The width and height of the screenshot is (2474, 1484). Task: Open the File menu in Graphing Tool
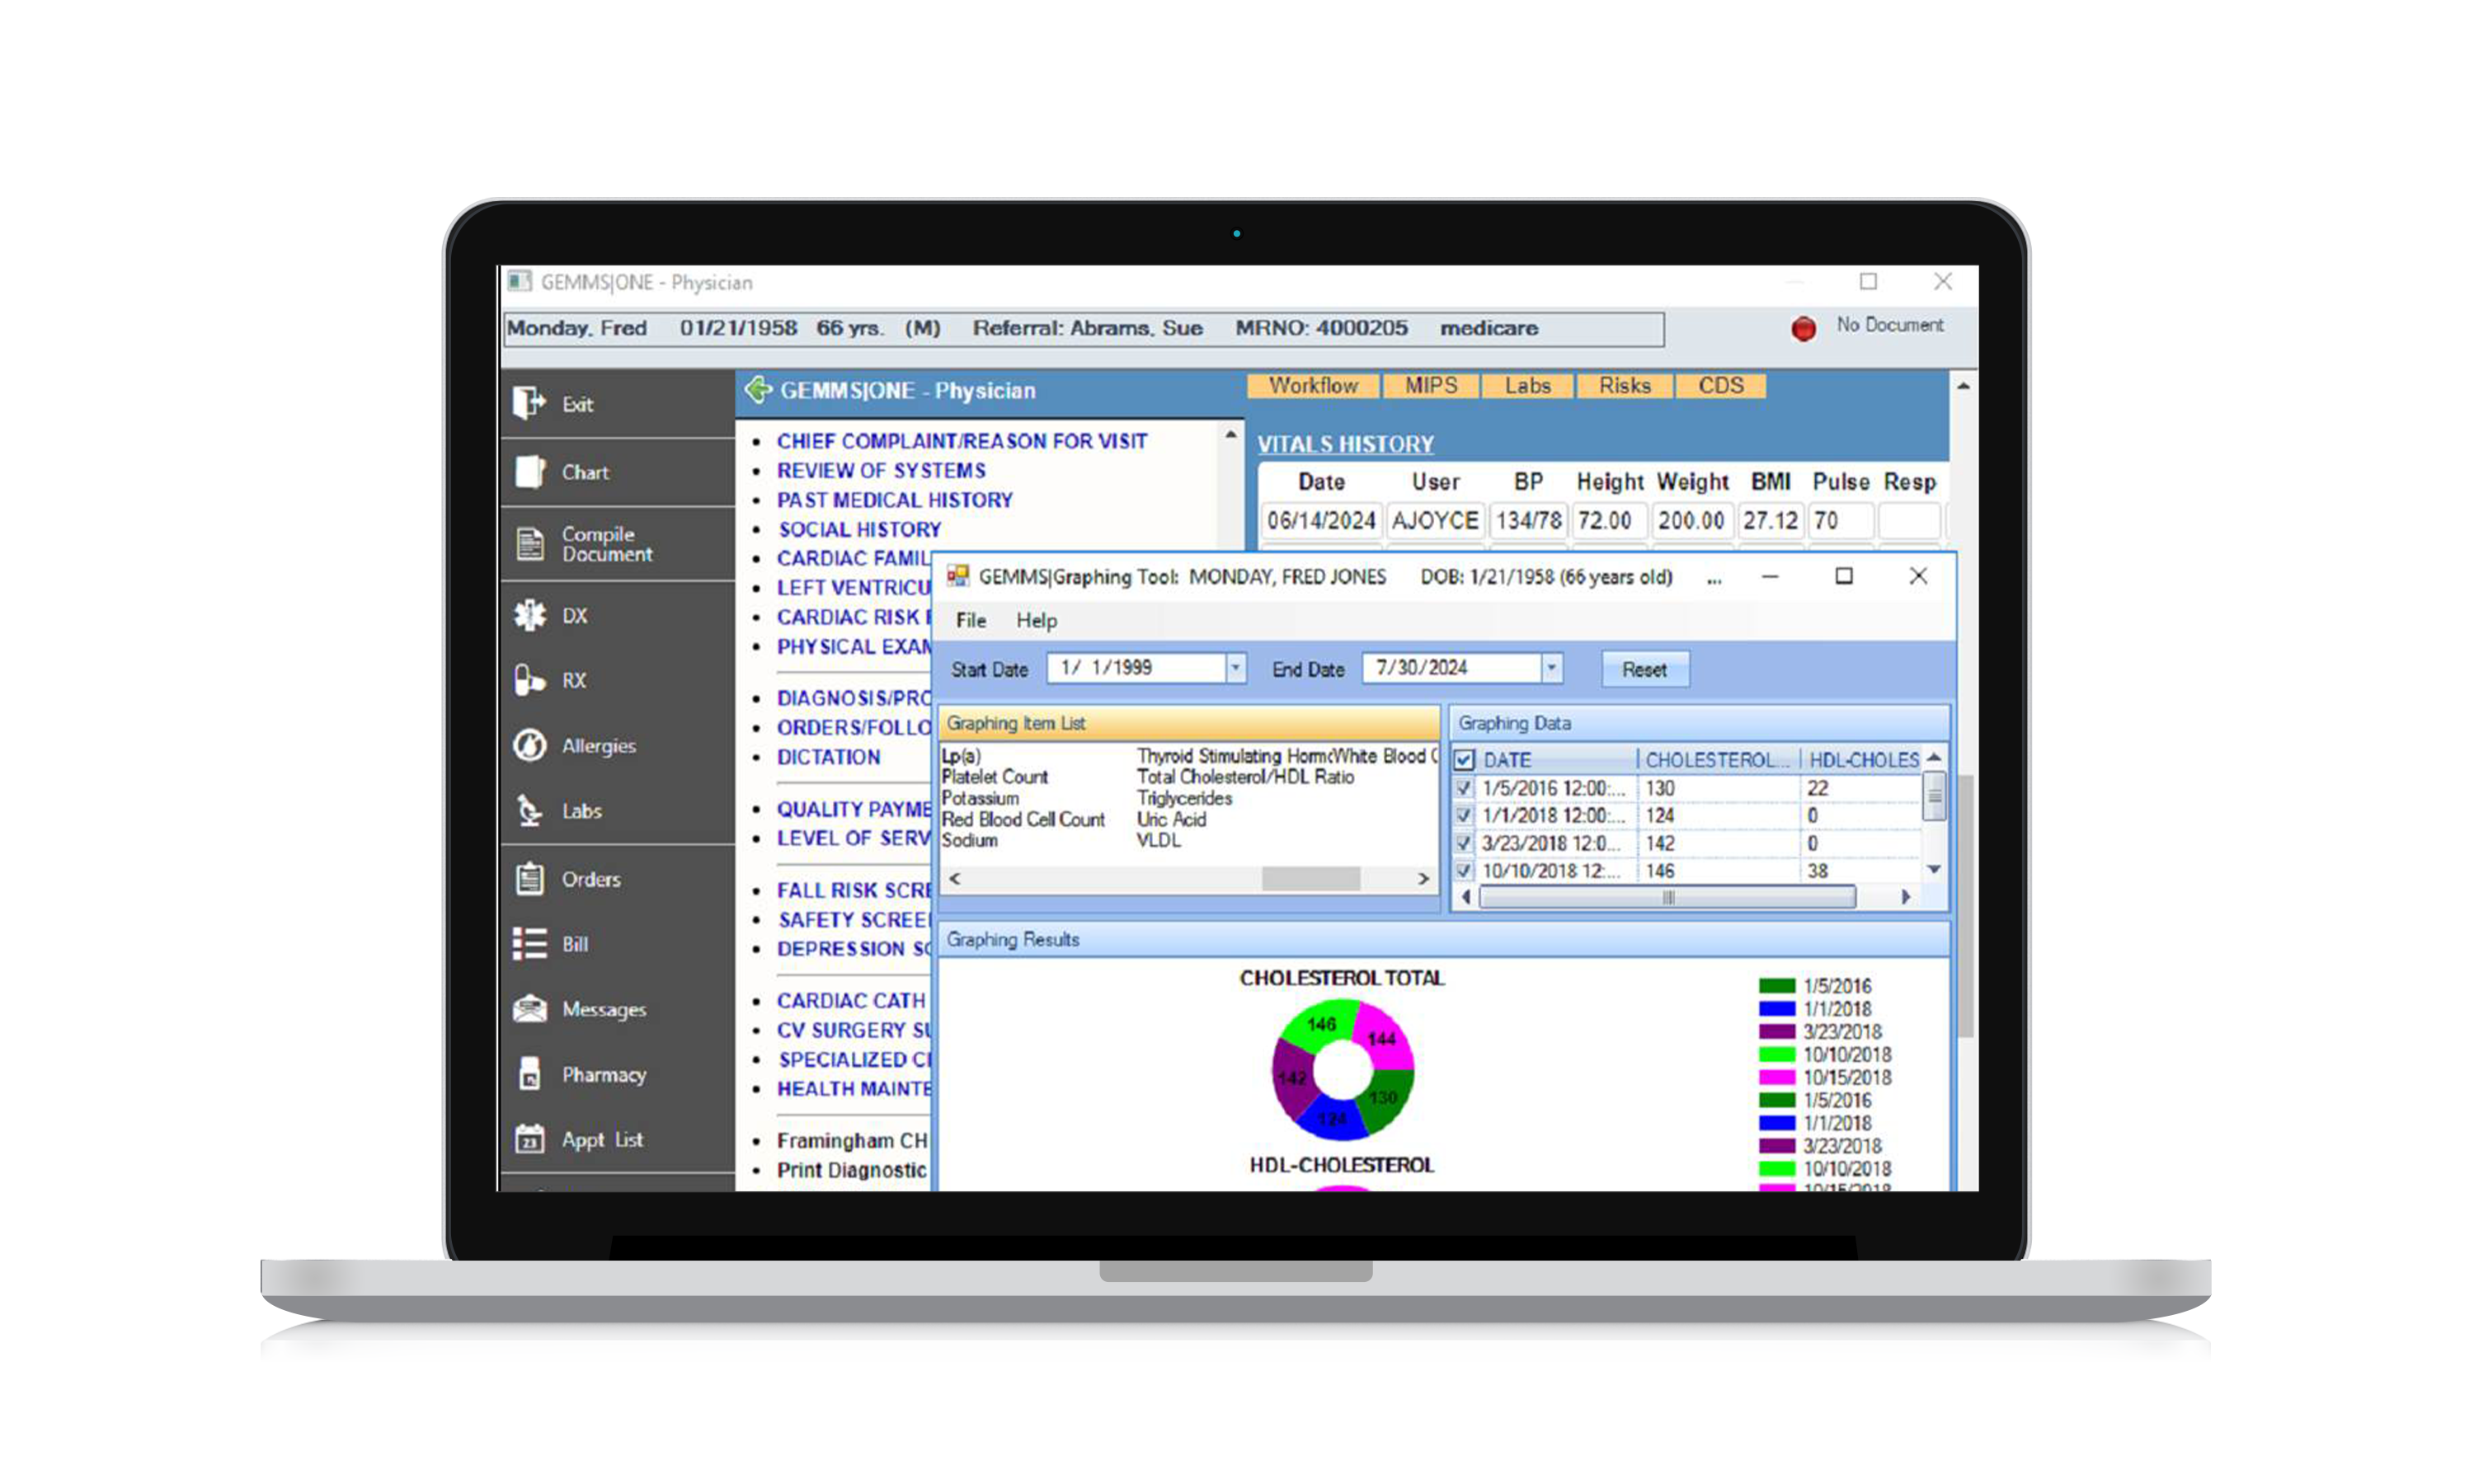(x=970, y=620)
